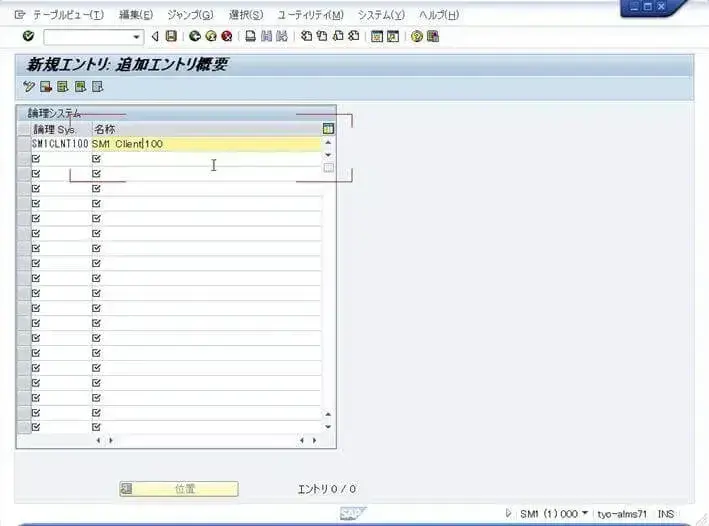Click upper scroll-up arrow beside the SM1 Client 100 row

329,142
